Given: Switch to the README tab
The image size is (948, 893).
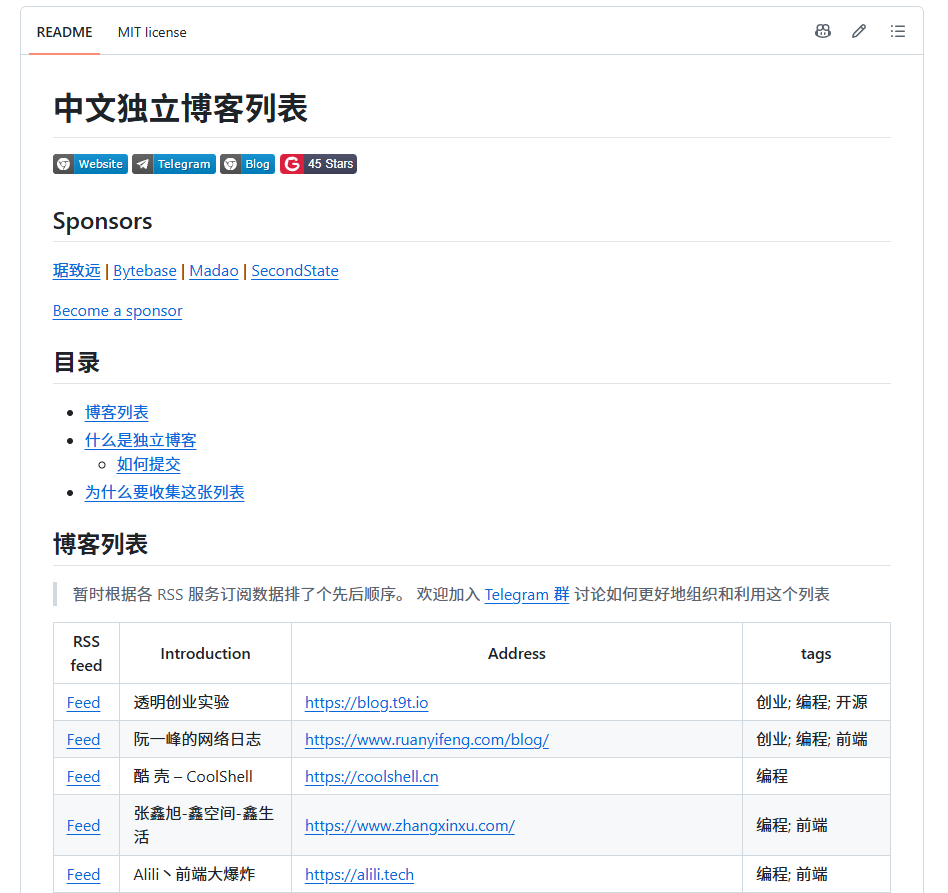Looking at the screenshot, I should 64,32.
